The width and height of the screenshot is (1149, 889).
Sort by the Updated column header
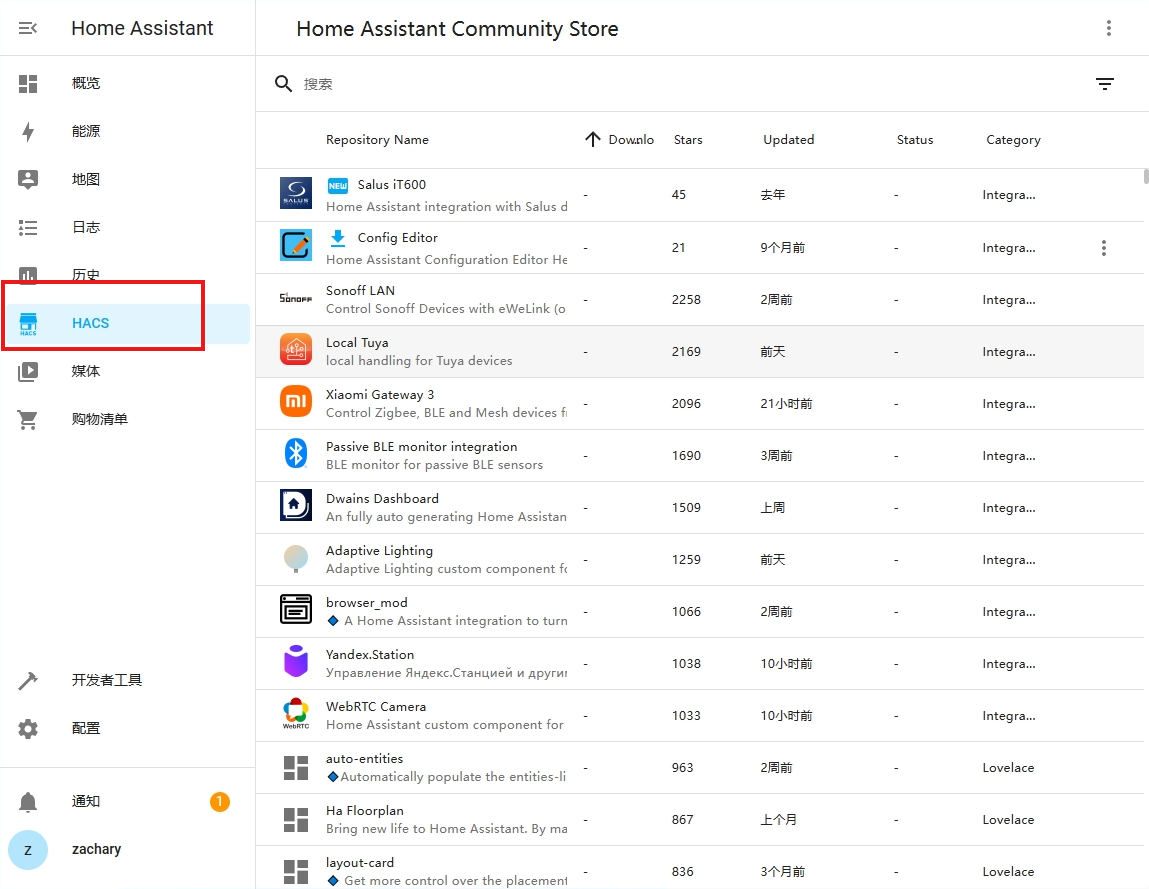point(788,139)
